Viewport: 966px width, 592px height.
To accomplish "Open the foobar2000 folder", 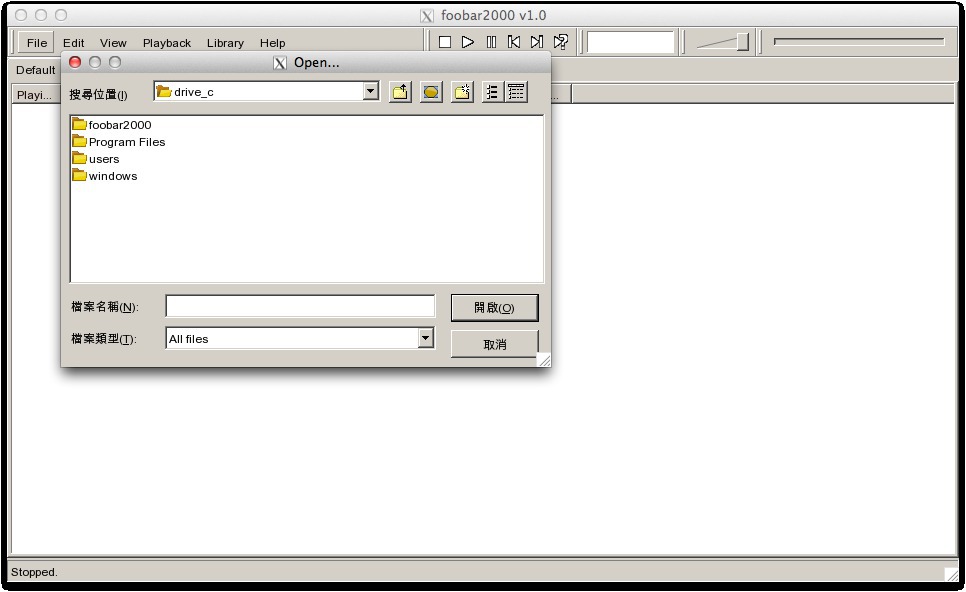I will tap(112, 124).
